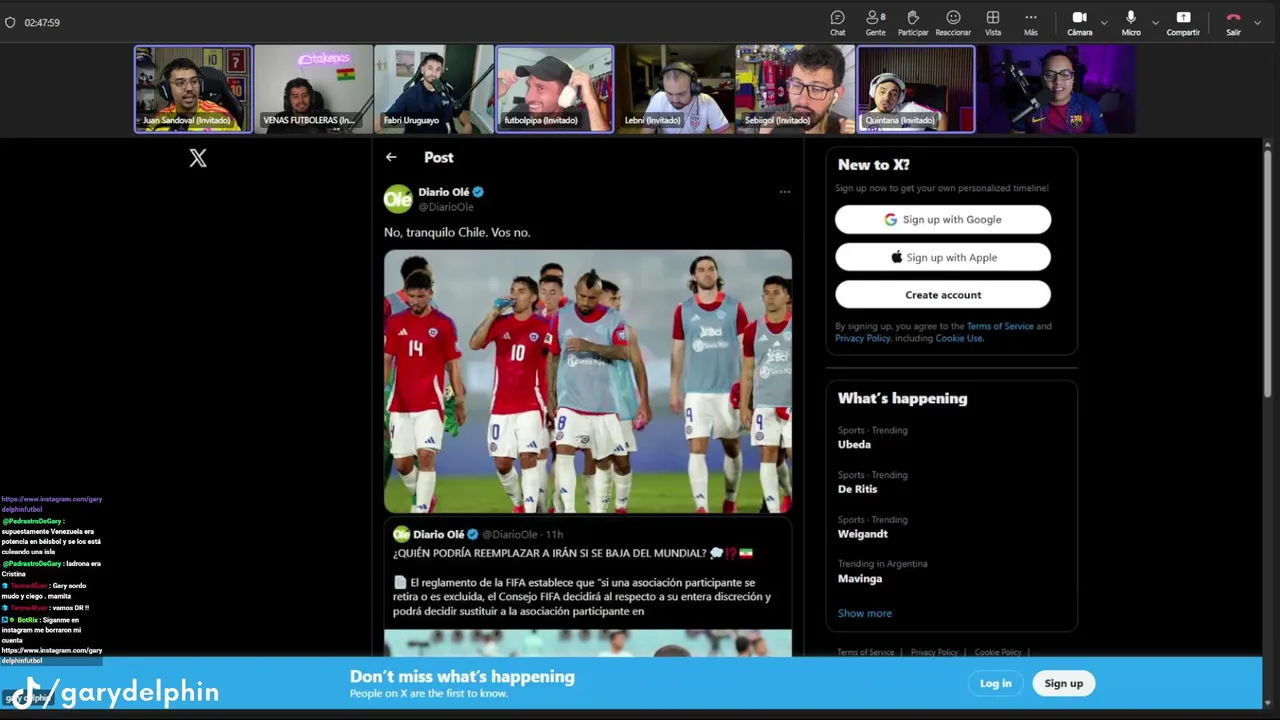1280x720 pixels.
Task: Click the back arrow beside Post
Action: coord(391,157)
